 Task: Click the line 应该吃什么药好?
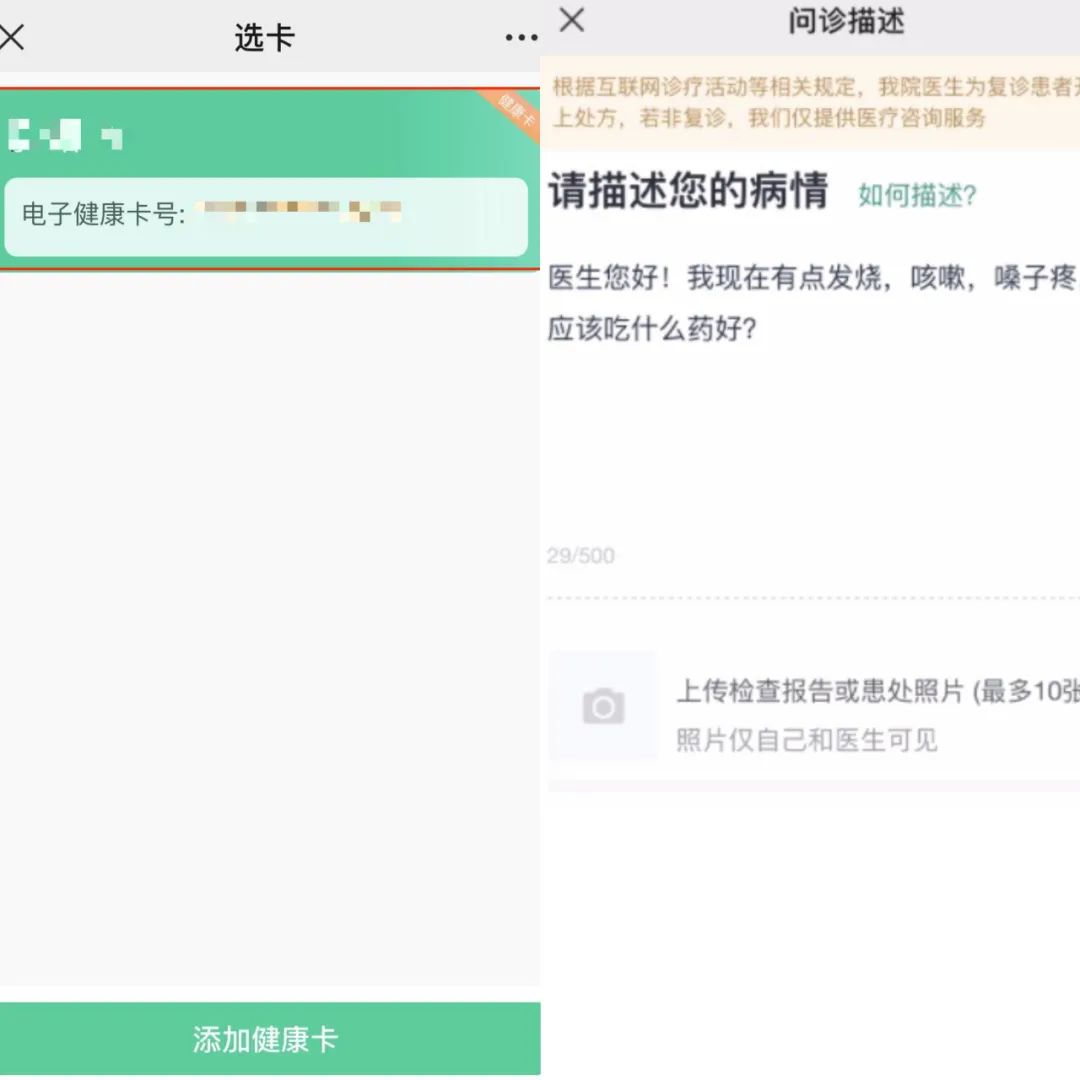652,329
